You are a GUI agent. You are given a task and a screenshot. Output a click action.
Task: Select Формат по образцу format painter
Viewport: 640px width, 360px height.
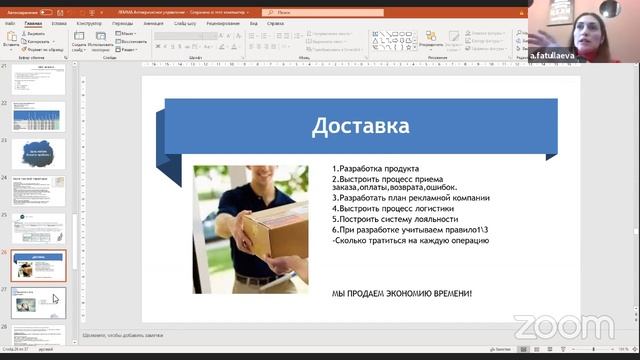(x=42, y=49)
